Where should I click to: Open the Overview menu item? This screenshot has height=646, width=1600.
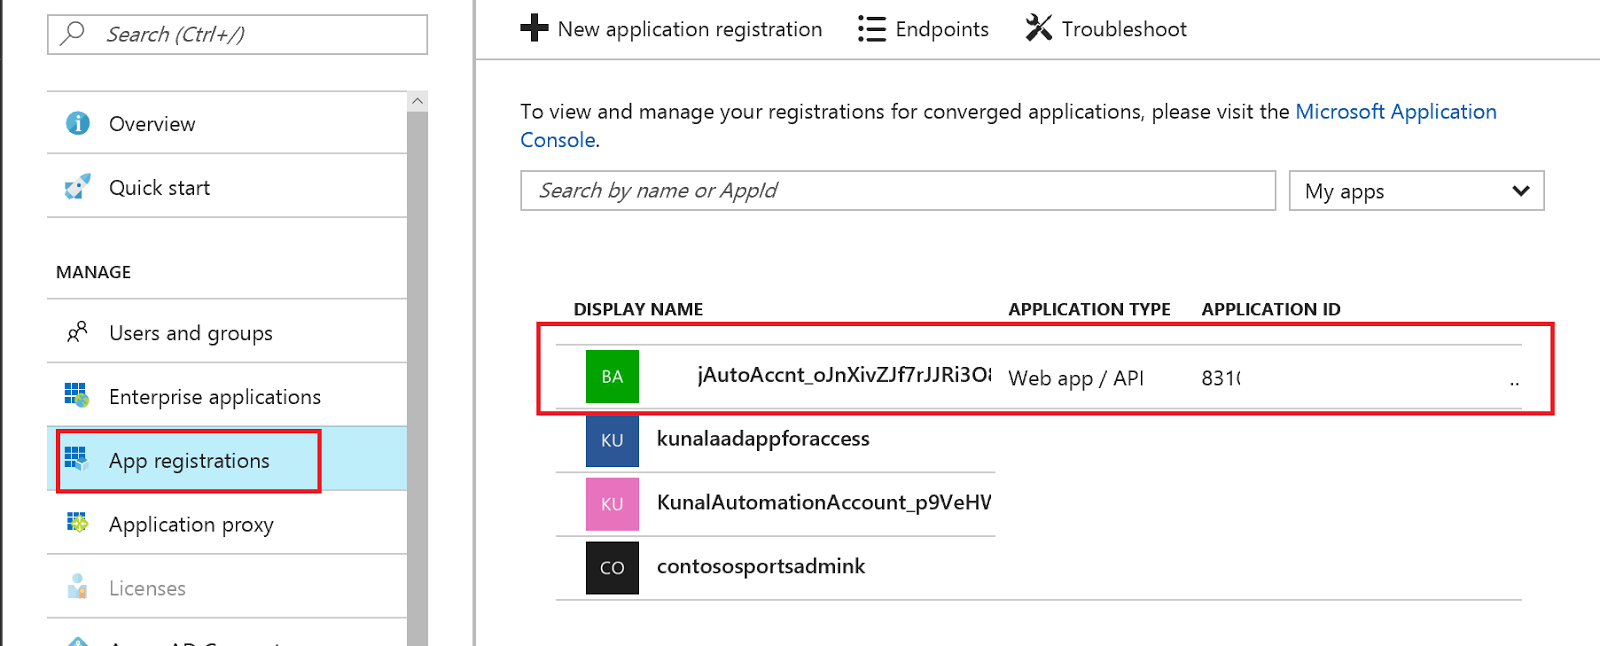(227, 123)
